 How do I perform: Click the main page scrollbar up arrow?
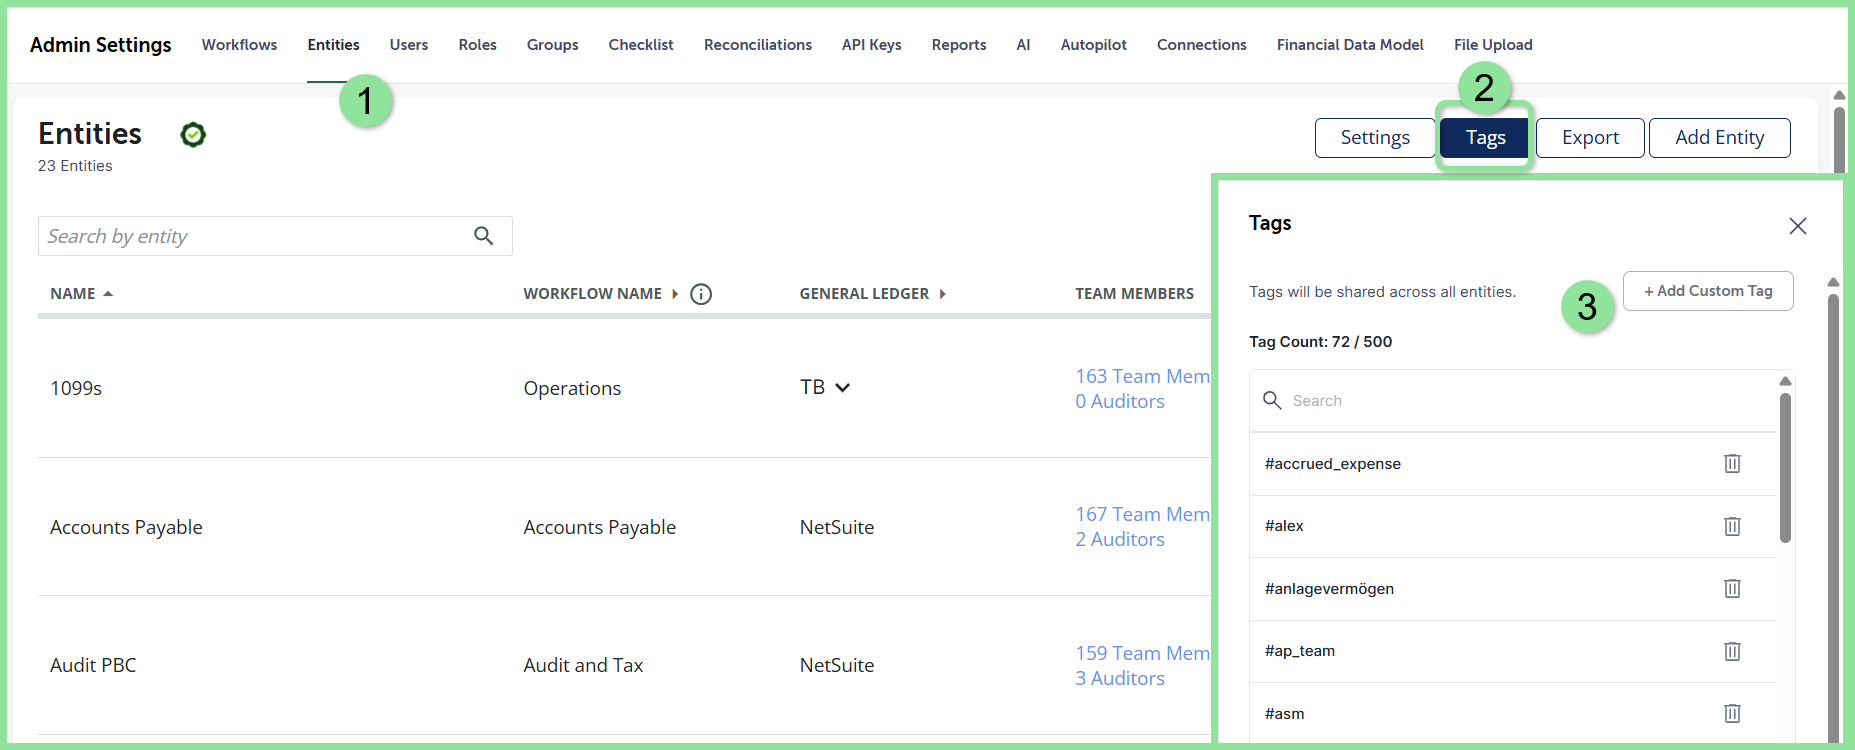point(1839,95)
